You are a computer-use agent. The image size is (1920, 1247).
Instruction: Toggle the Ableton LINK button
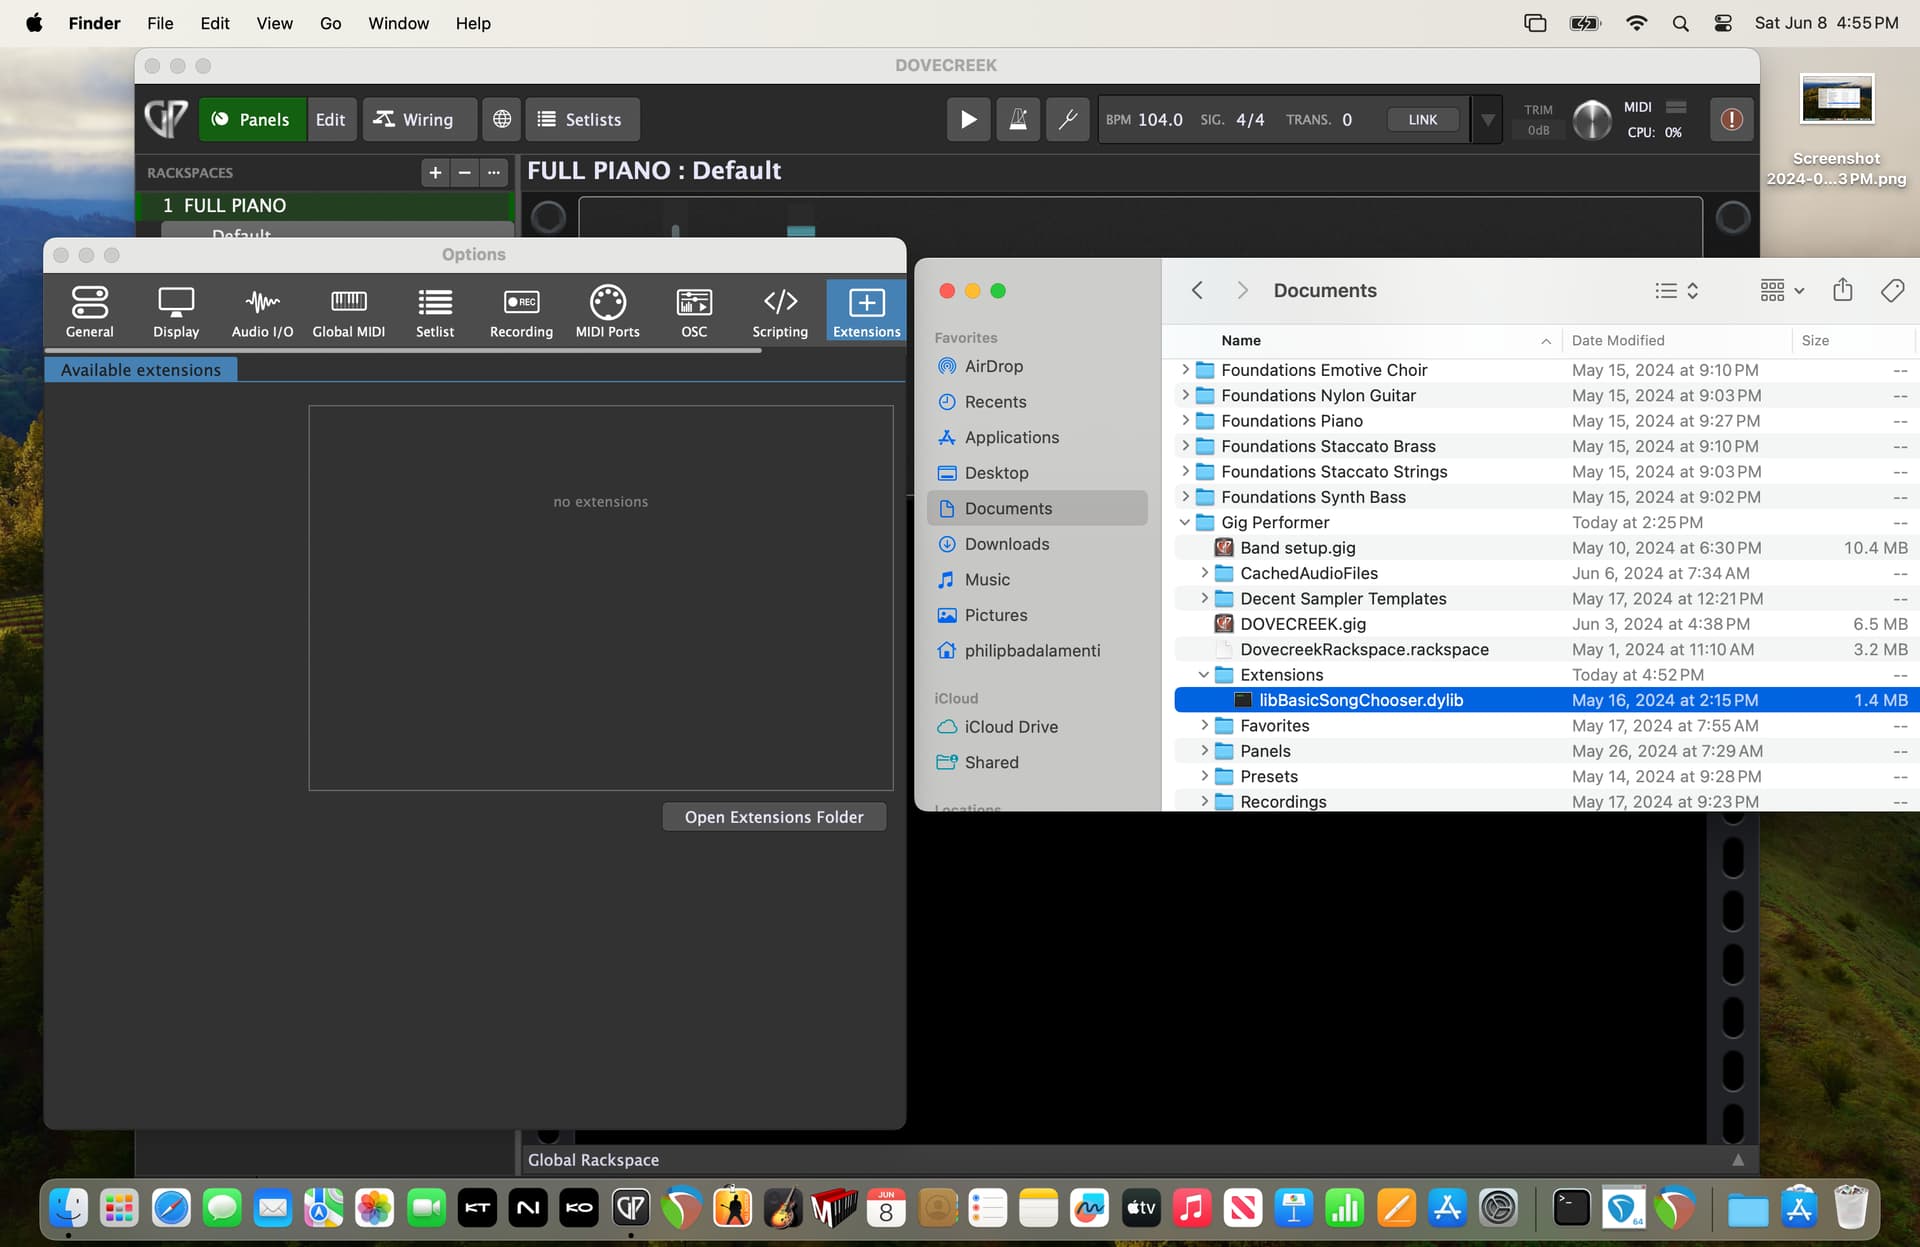[x=1422, y=120]
